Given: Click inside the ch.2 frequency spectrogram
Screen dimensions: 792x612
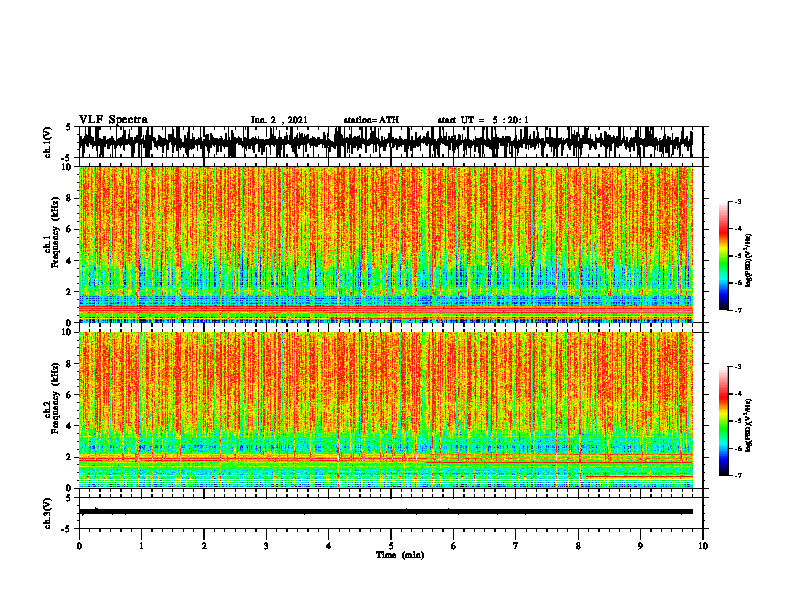Looking at the screenshot, I should point(386,410).
